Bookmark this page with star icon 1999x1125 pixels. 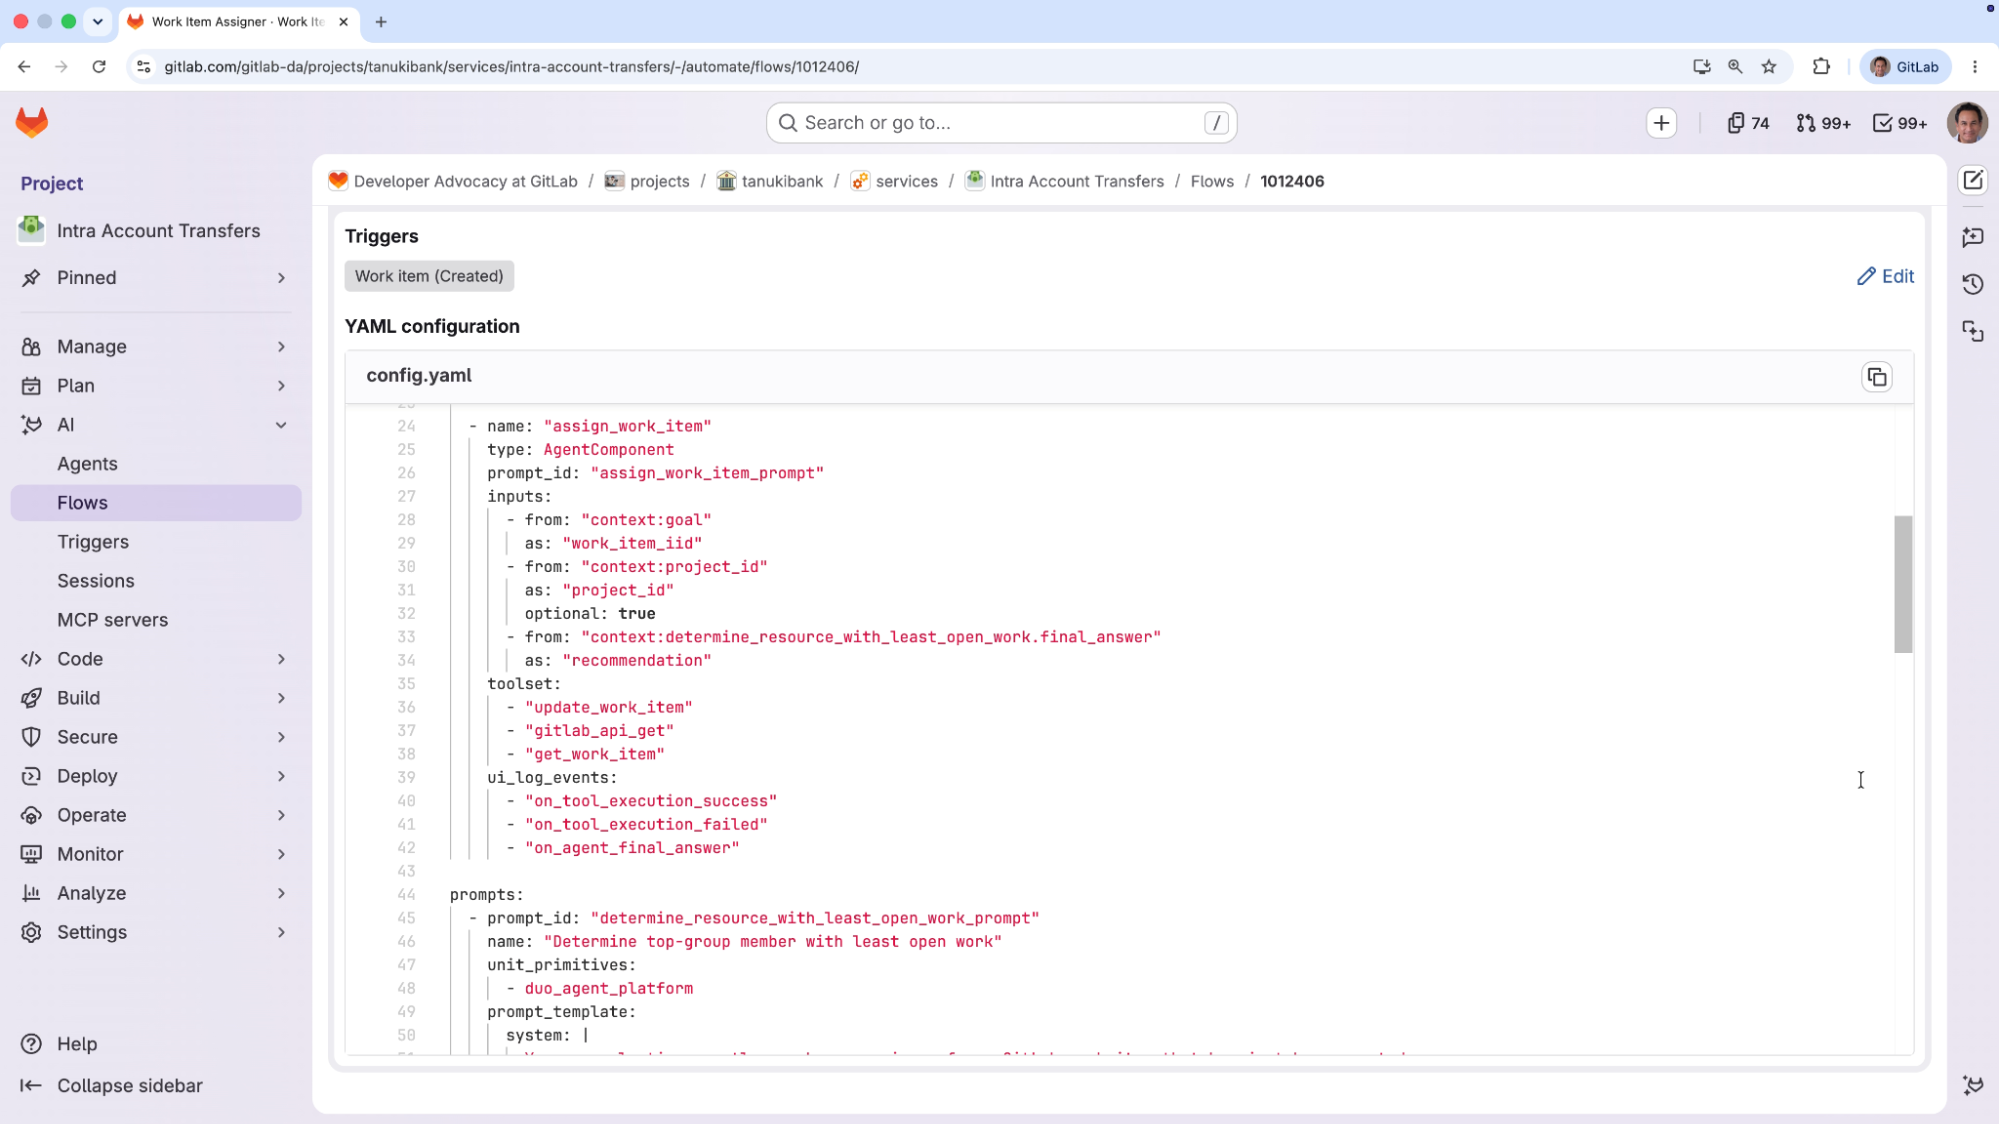tap(1769, 67)
